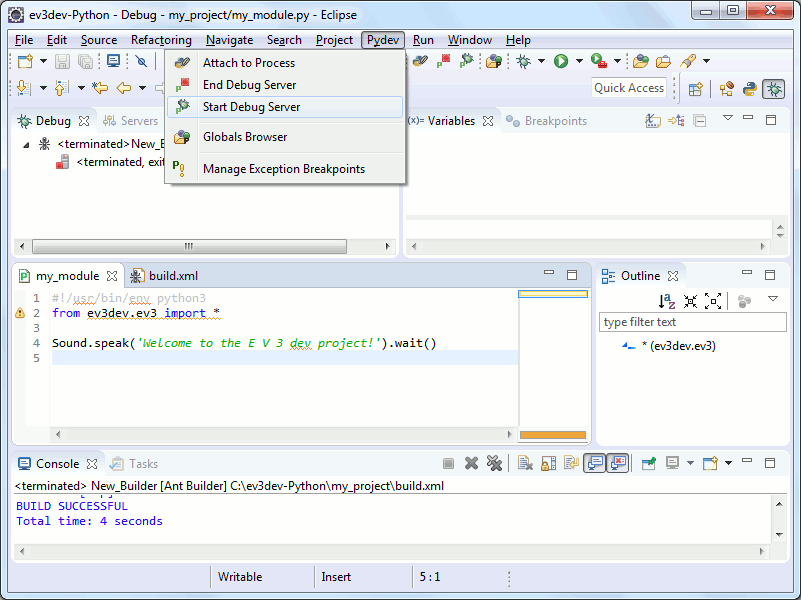The image size is (801, 600).
Task: Toggle Sort alphabetically in Outline view
Action: click(x=667, y=301)
